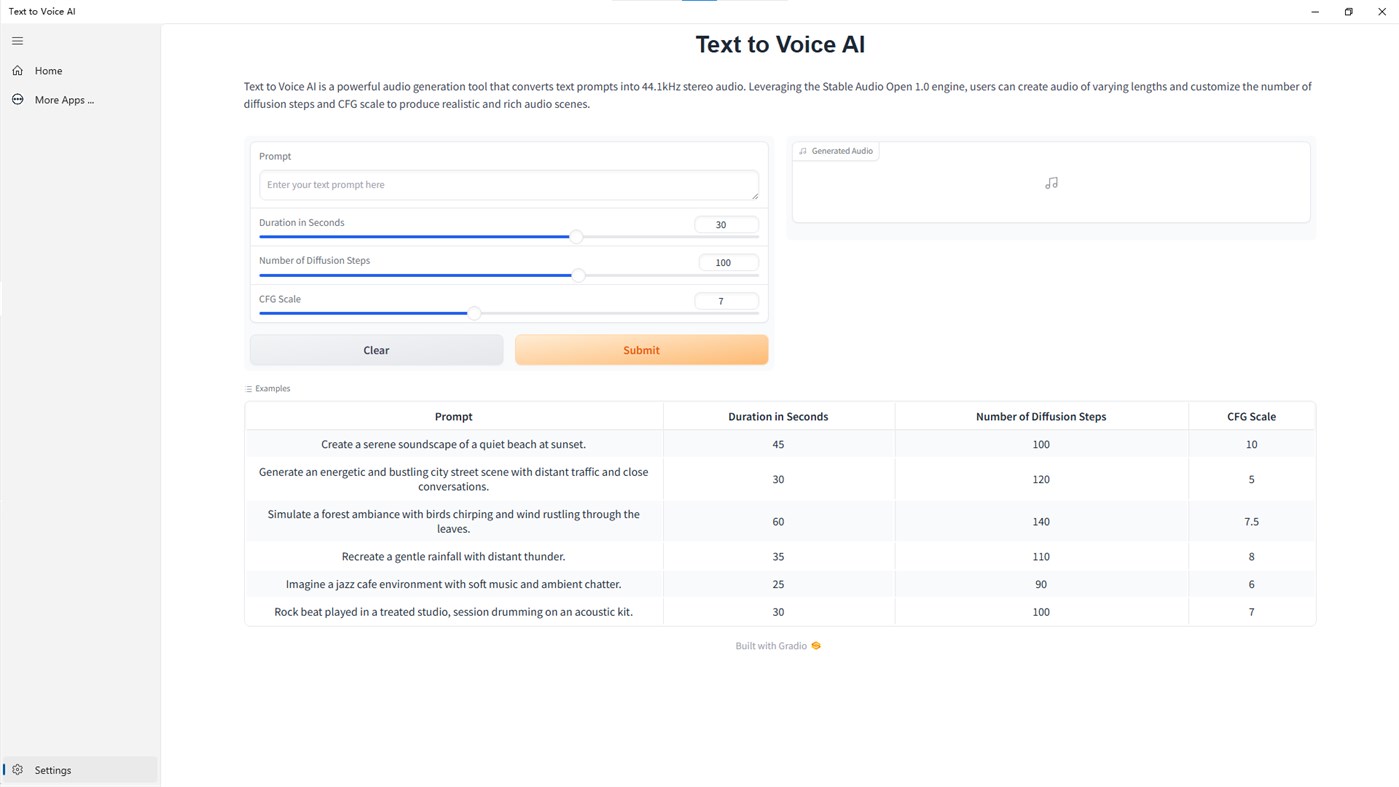
Task: Open the More Apps menu item
Action: point(64,100)
